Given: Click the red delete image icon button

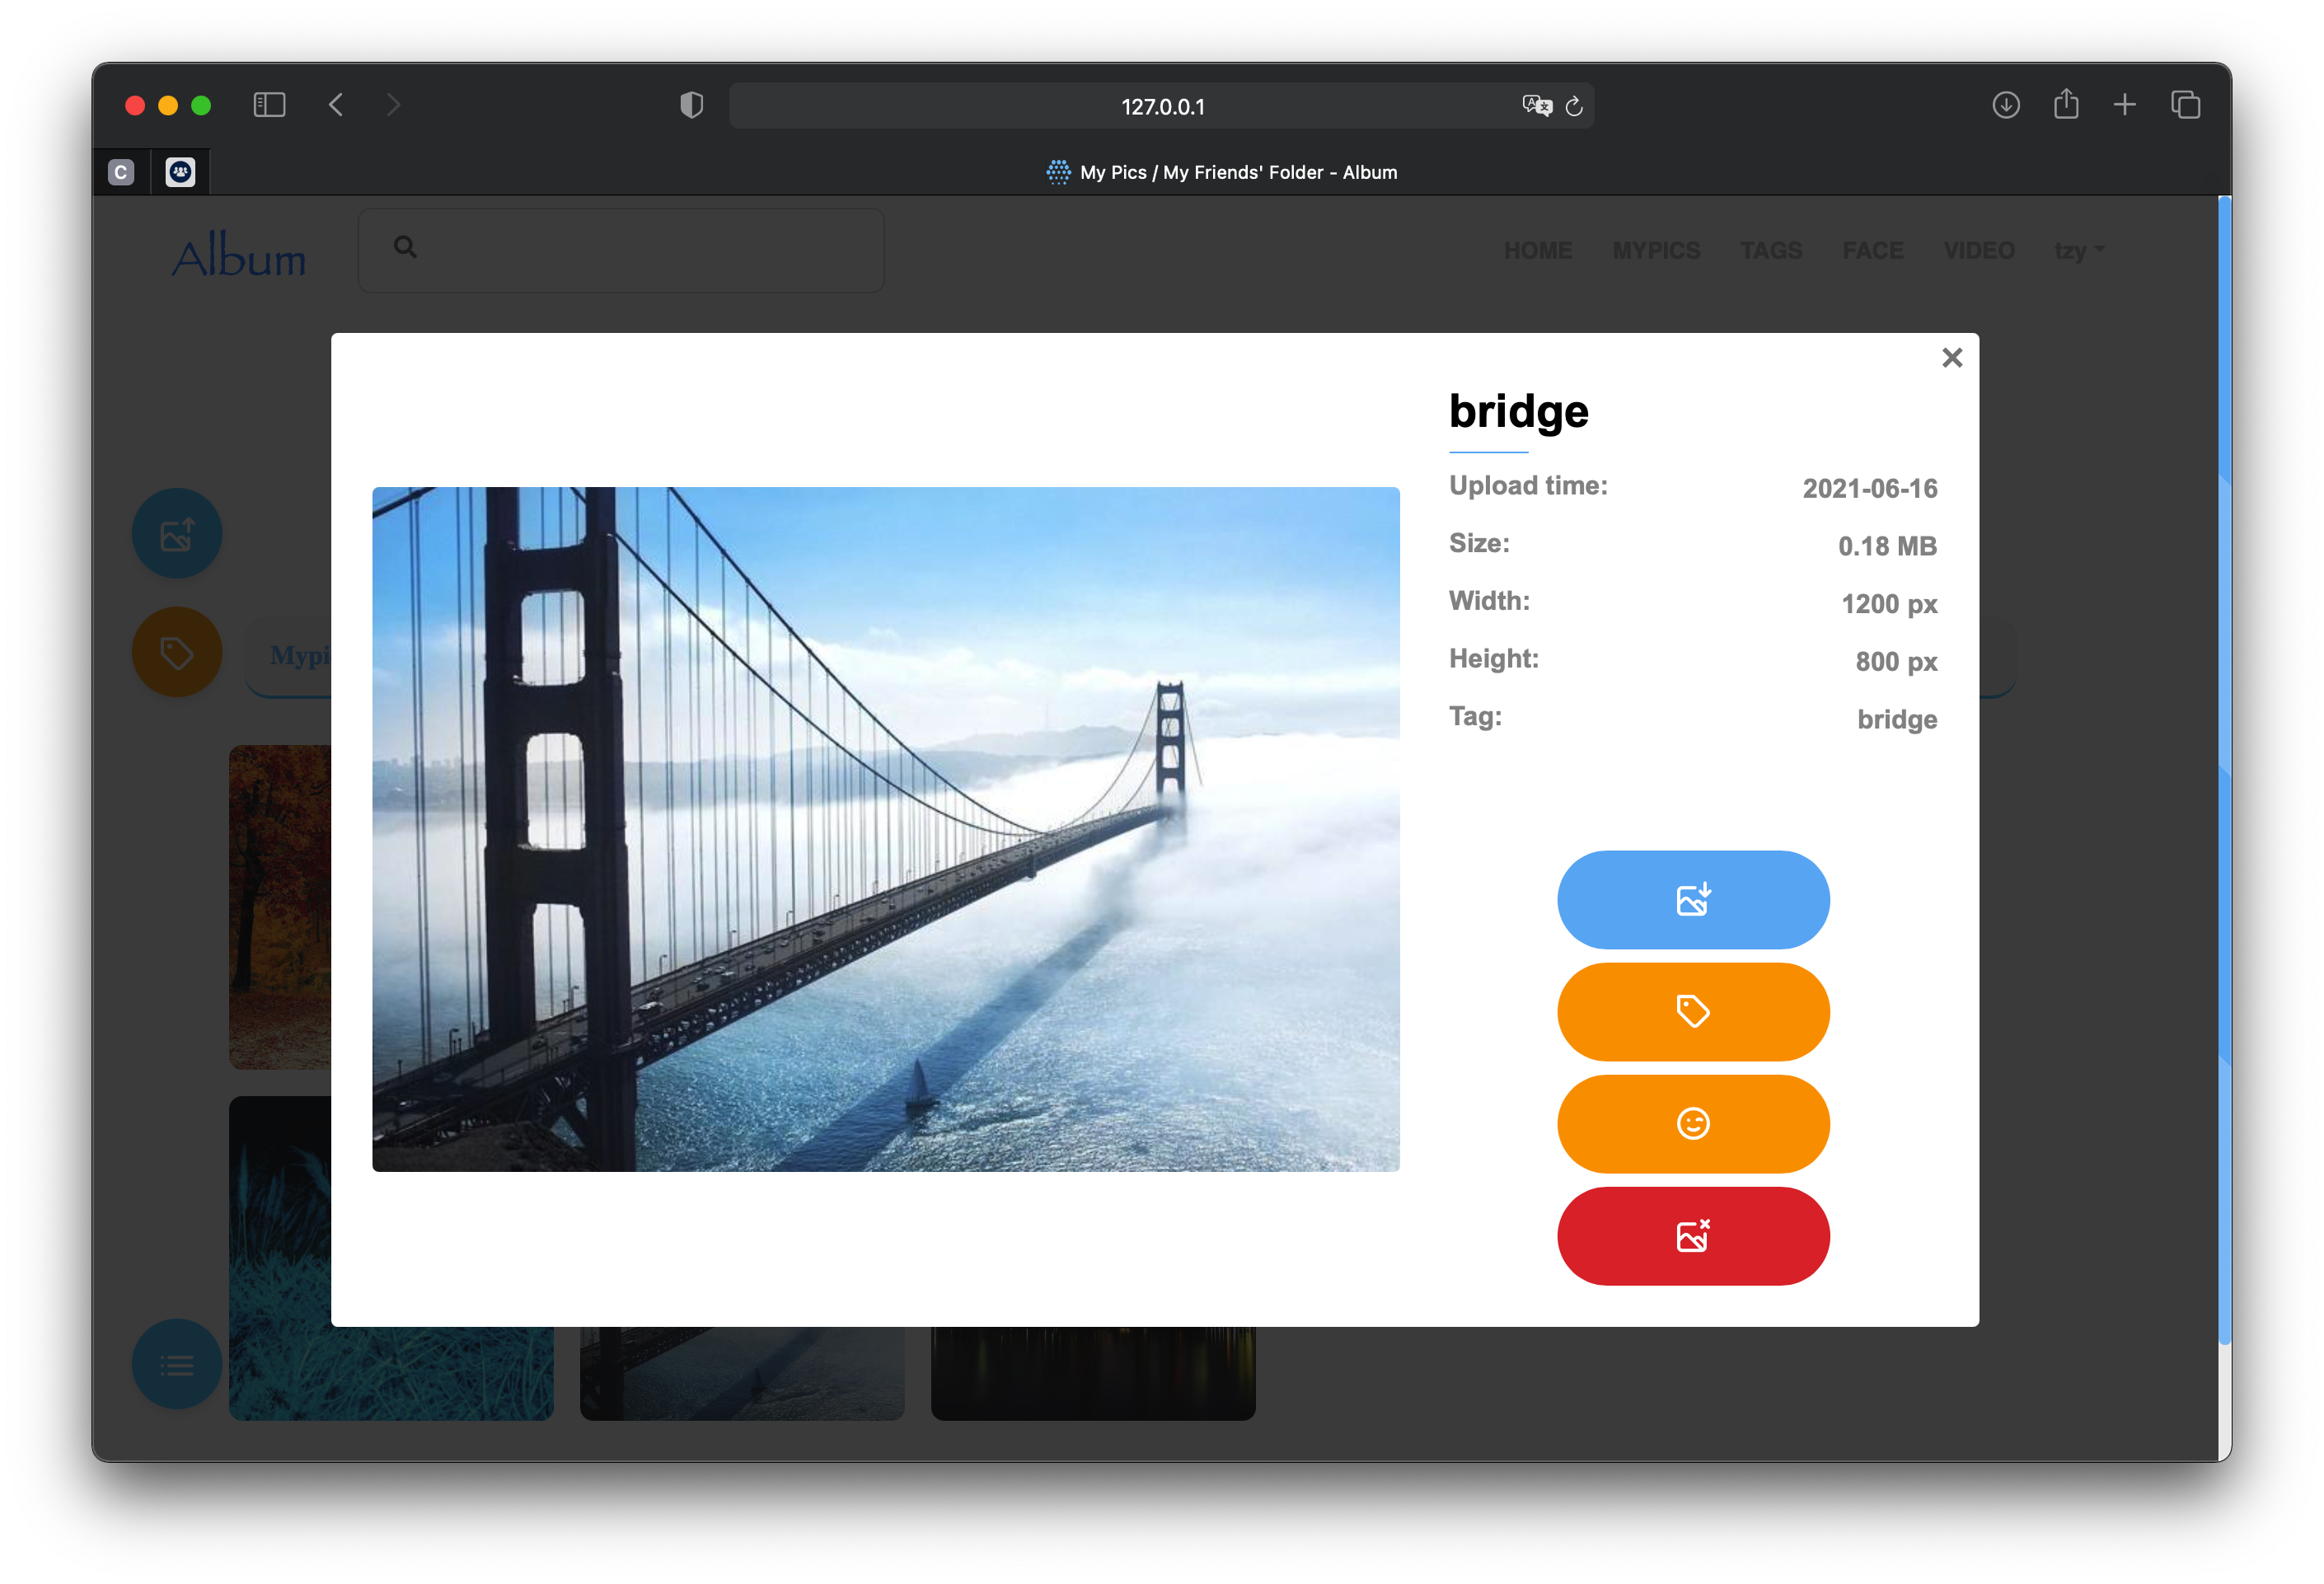Looking at the screenshot, I should tap(1692, 1235).
